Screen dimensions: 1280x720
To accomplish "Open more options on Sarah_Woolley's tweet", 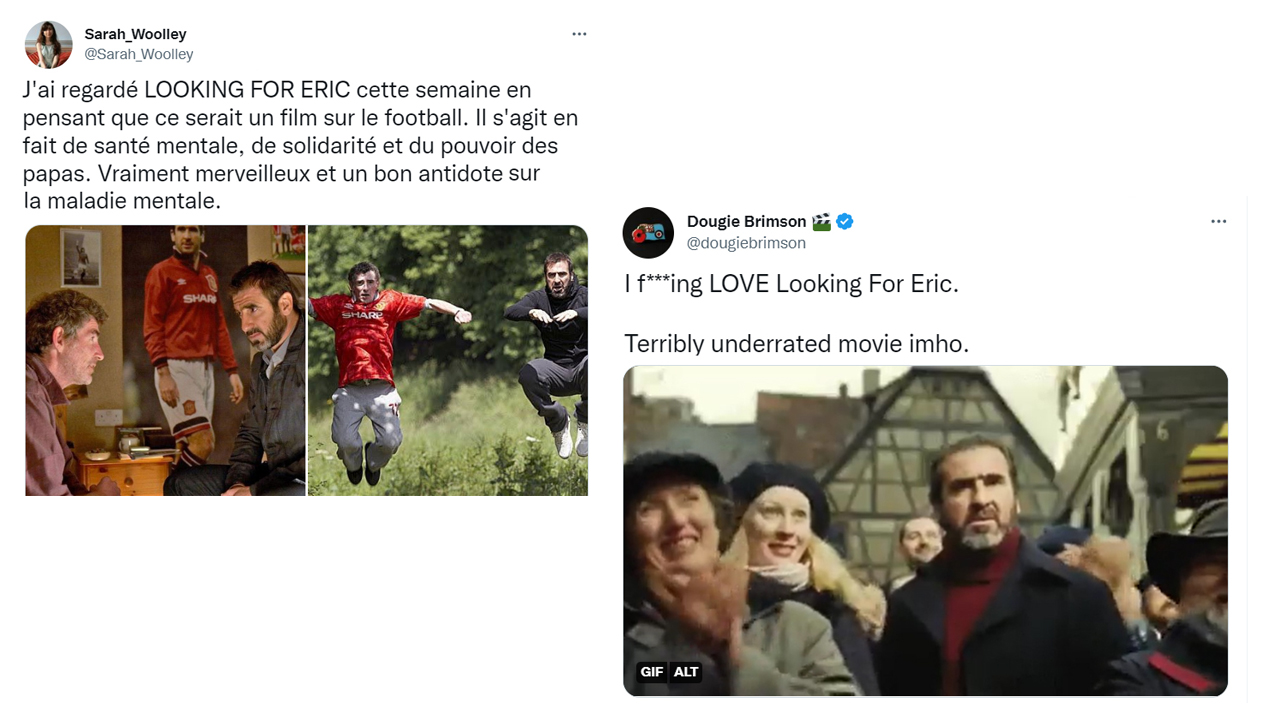I will (x=579, y=34).
